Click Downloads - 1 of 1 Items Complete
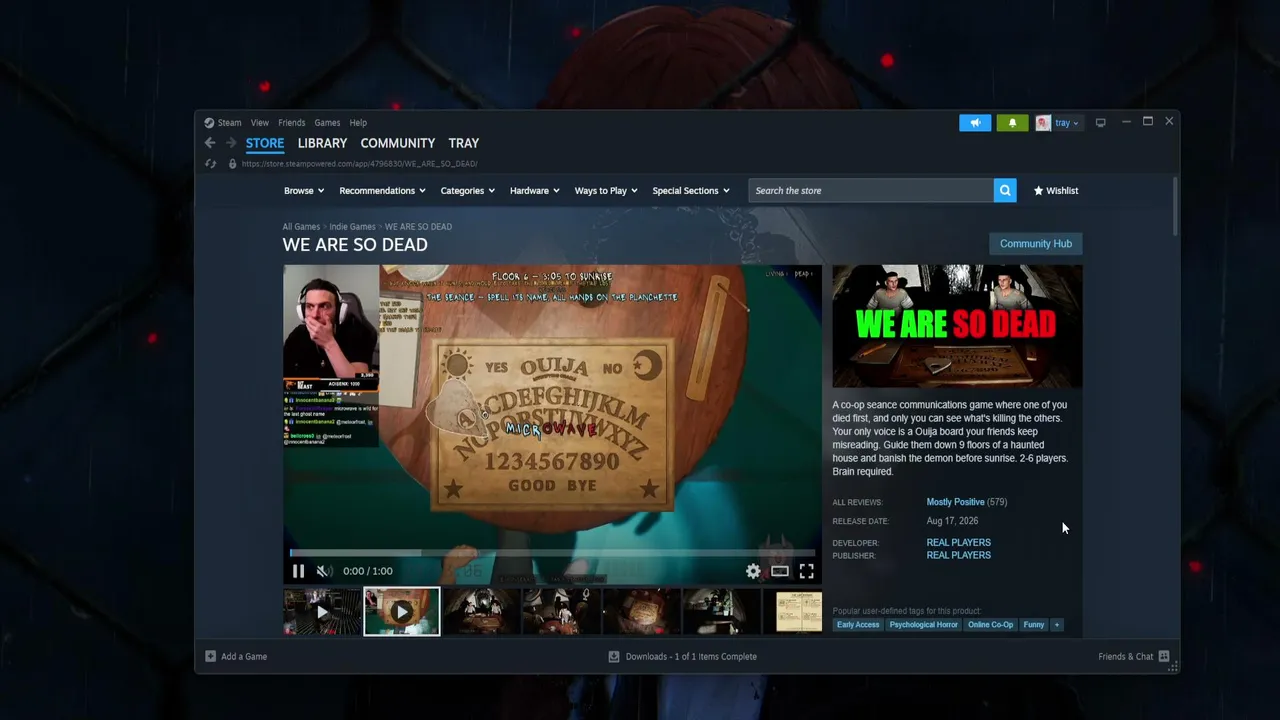This screenshot has height=720, width=1280. 691,657
